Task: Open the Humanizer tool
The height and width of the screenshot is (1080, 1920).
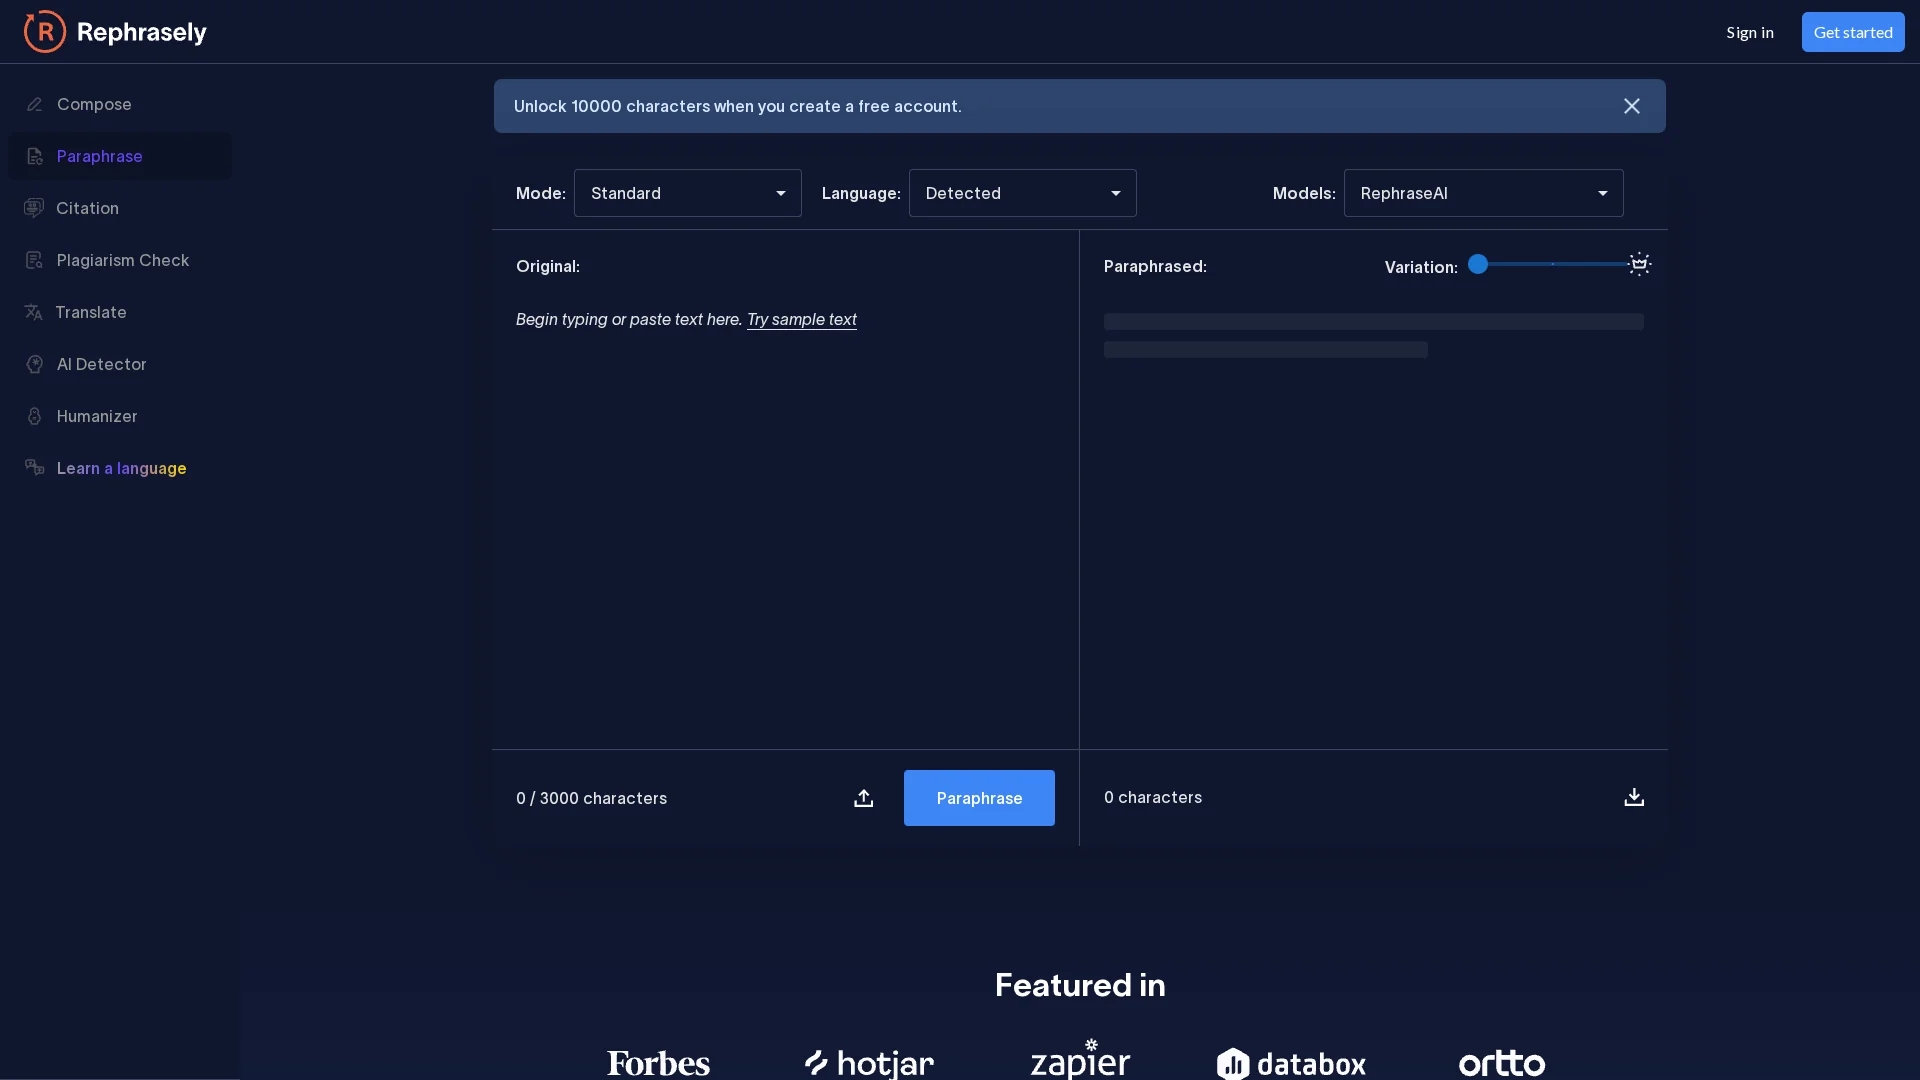Action: pyautogui.click(x=120, y=416)
